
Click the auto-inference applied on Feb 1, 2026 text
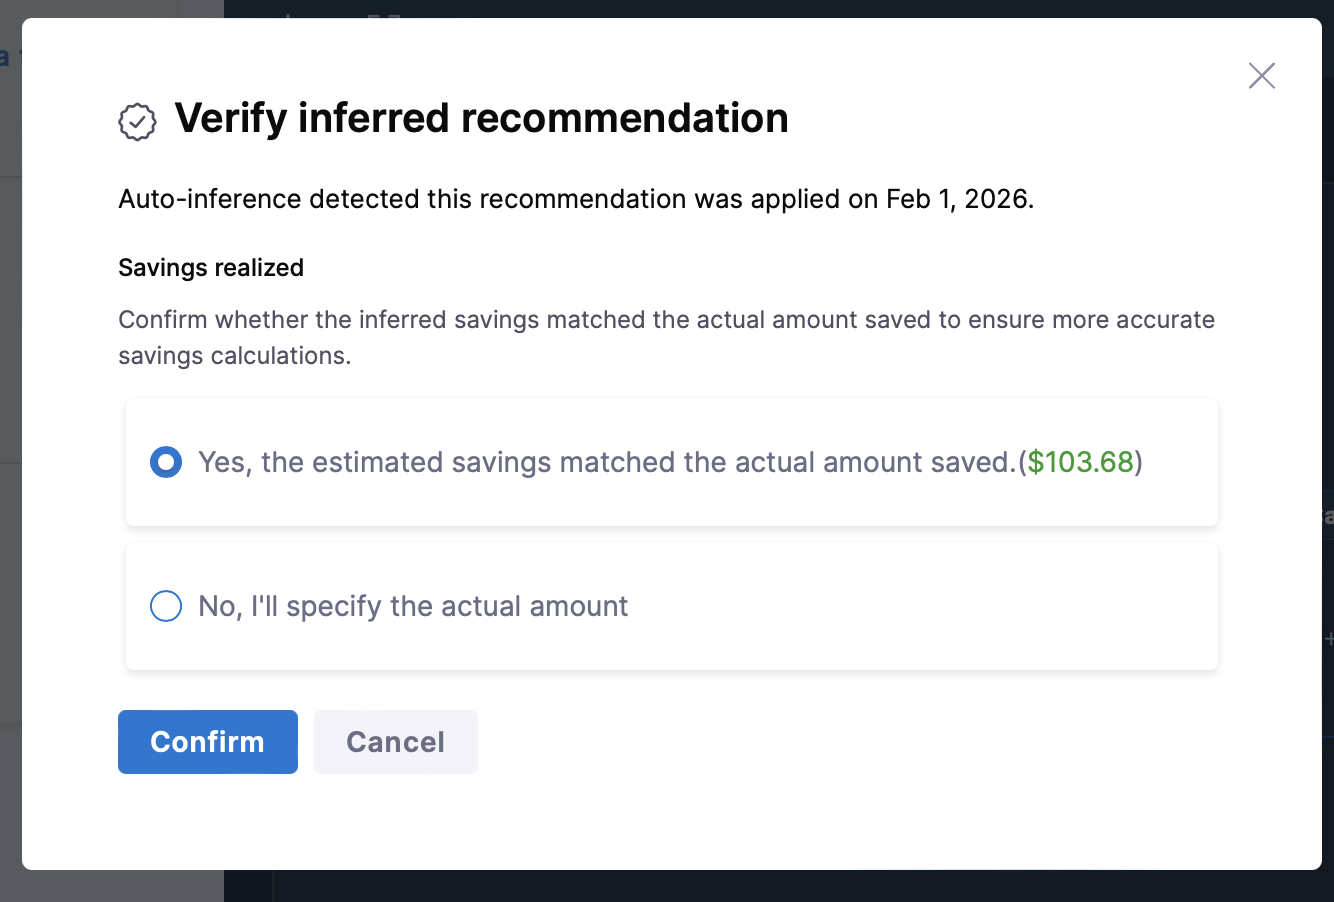coord(500,199)
